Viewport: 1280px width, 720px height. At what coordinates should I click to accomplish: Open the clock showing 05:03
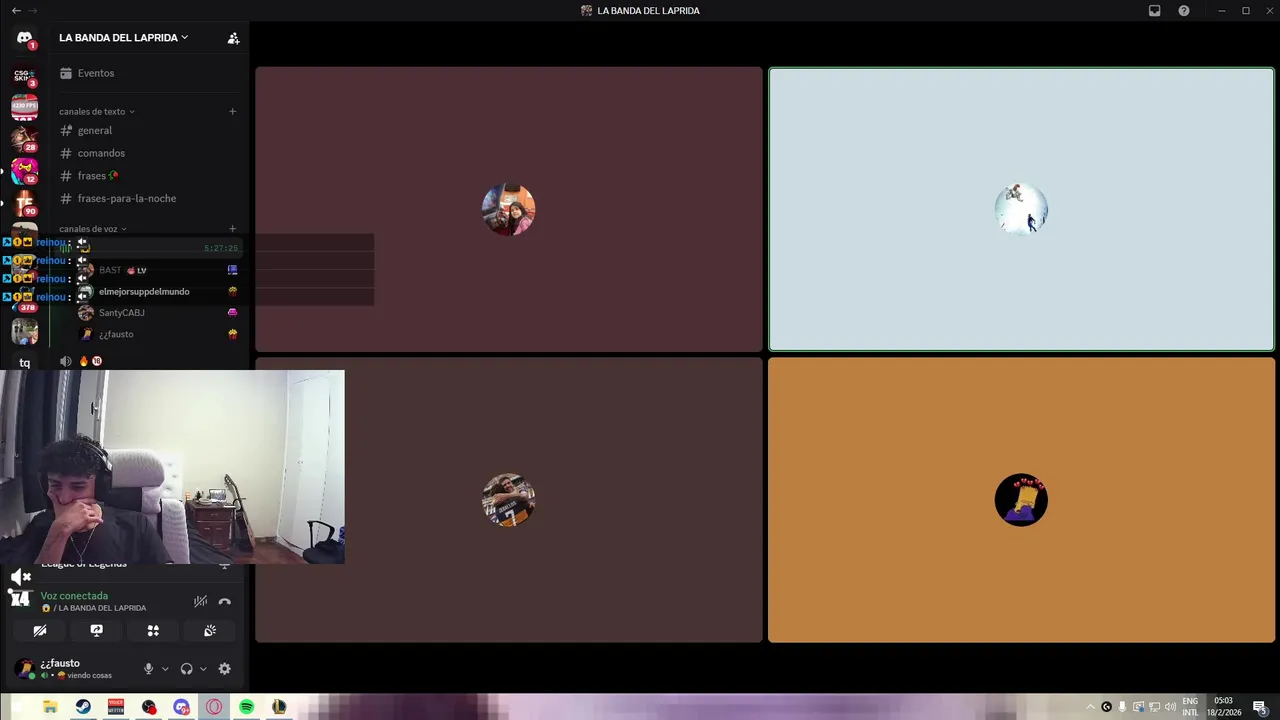pos(1223,707)
